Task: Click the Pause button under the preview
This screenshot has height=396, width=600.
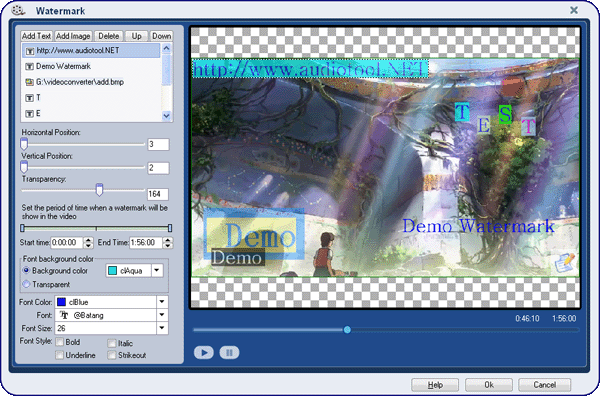Action: point(229,352)
